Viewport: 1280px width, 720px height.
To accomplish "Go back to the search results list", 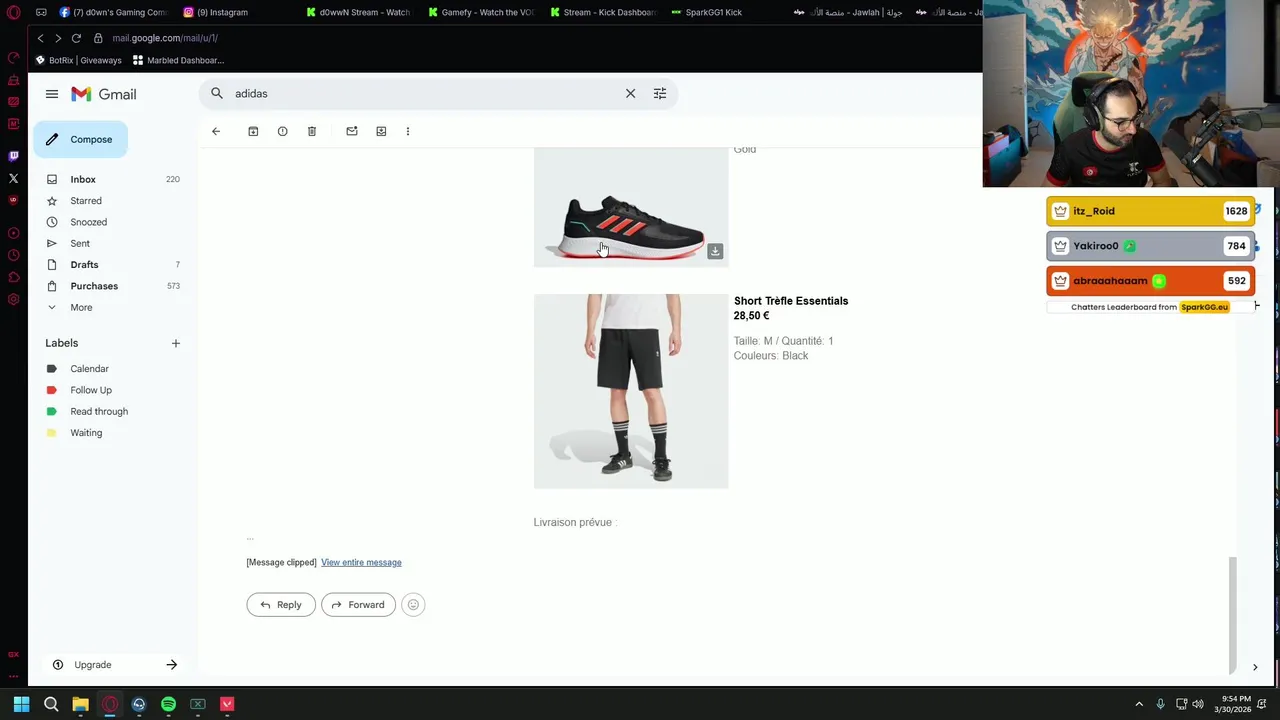I will [x=216, y=131].
